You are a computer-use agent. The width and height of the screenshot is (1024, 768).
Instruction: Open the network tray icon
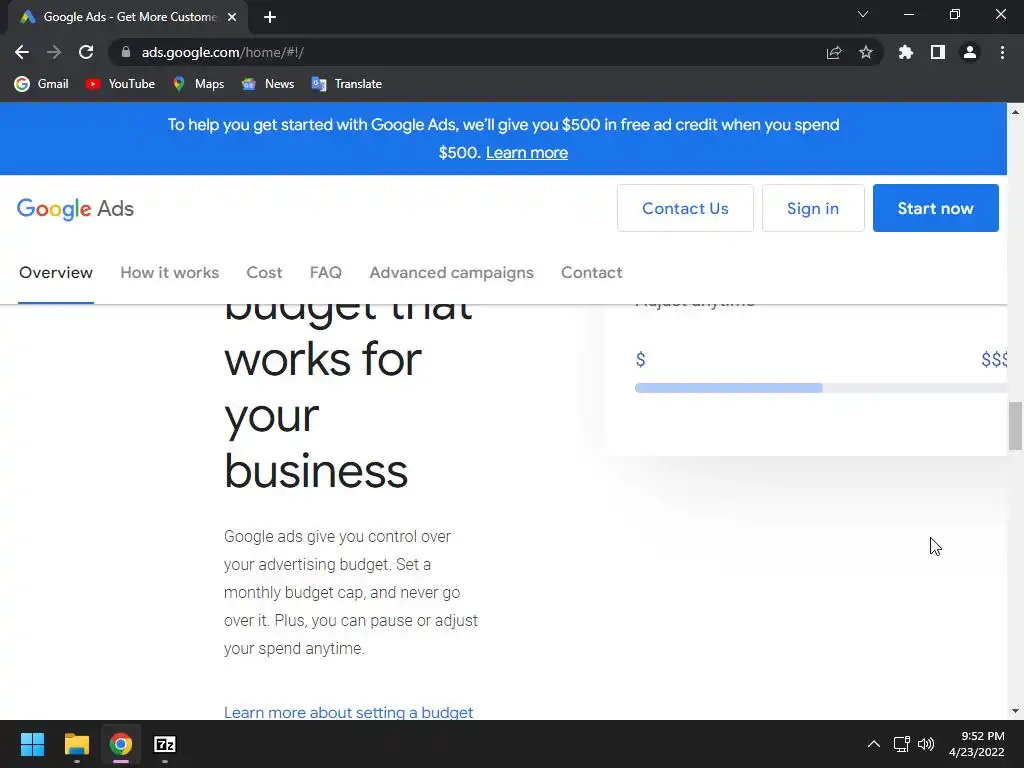point(901,744)
